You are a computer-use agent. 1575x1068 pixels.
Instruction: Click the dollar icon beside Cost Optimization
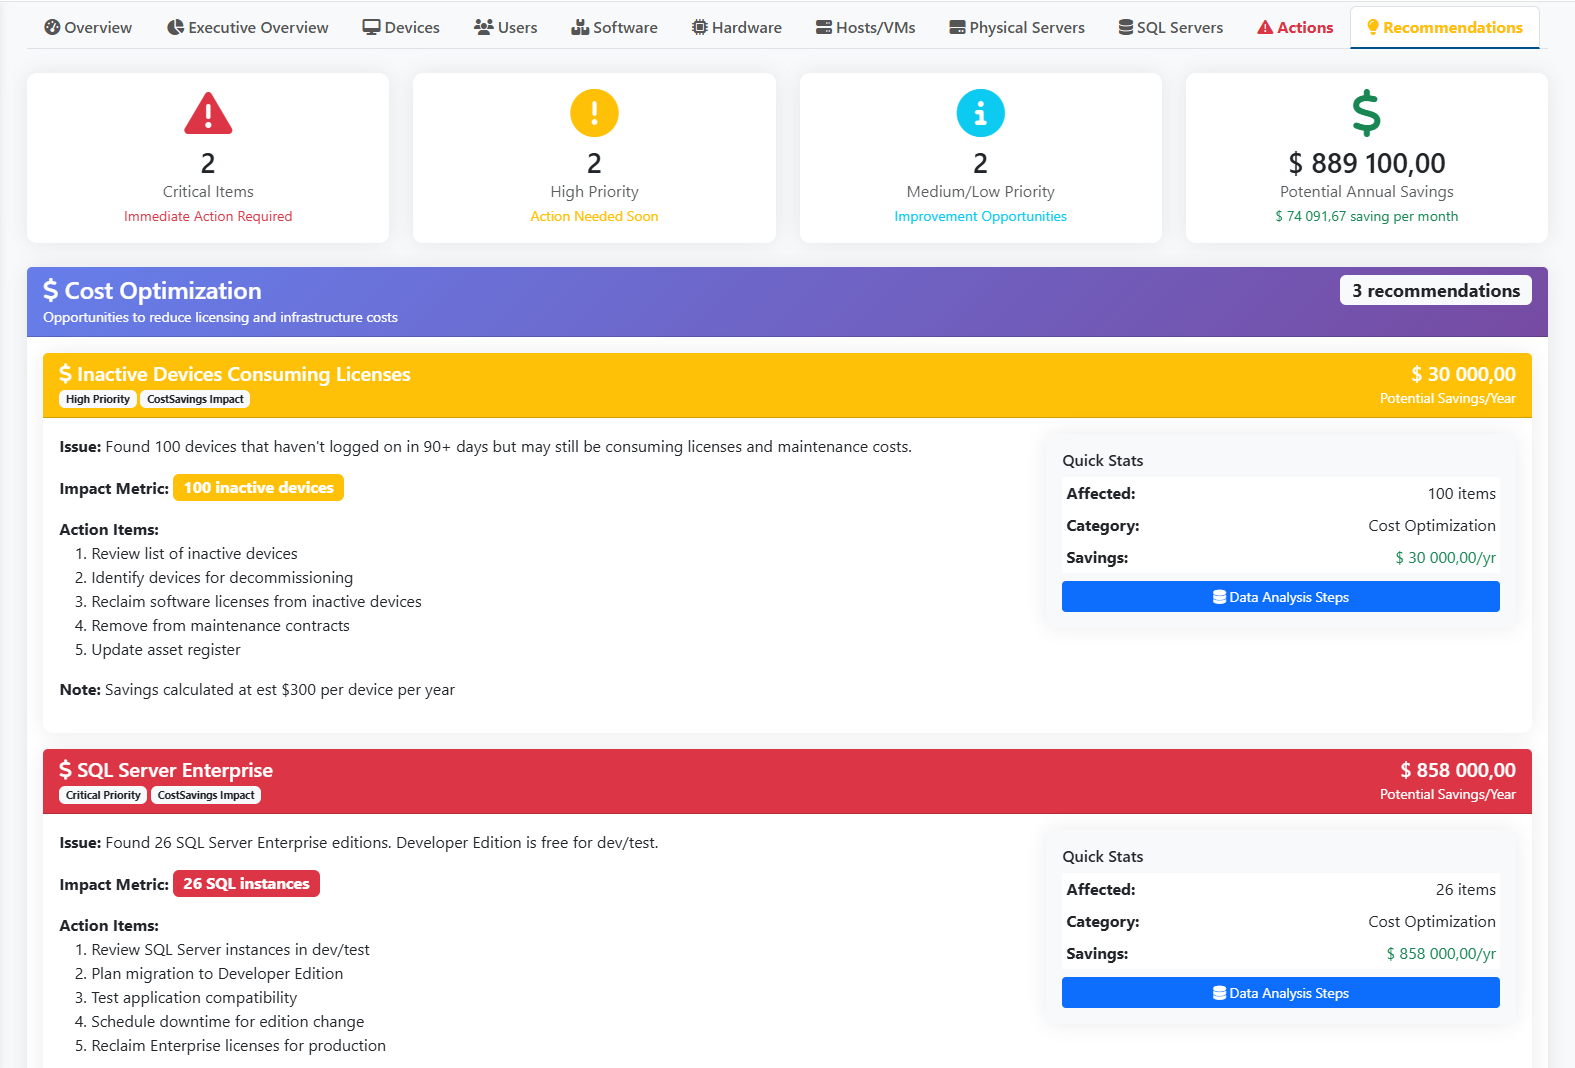[x=51, y=290]
